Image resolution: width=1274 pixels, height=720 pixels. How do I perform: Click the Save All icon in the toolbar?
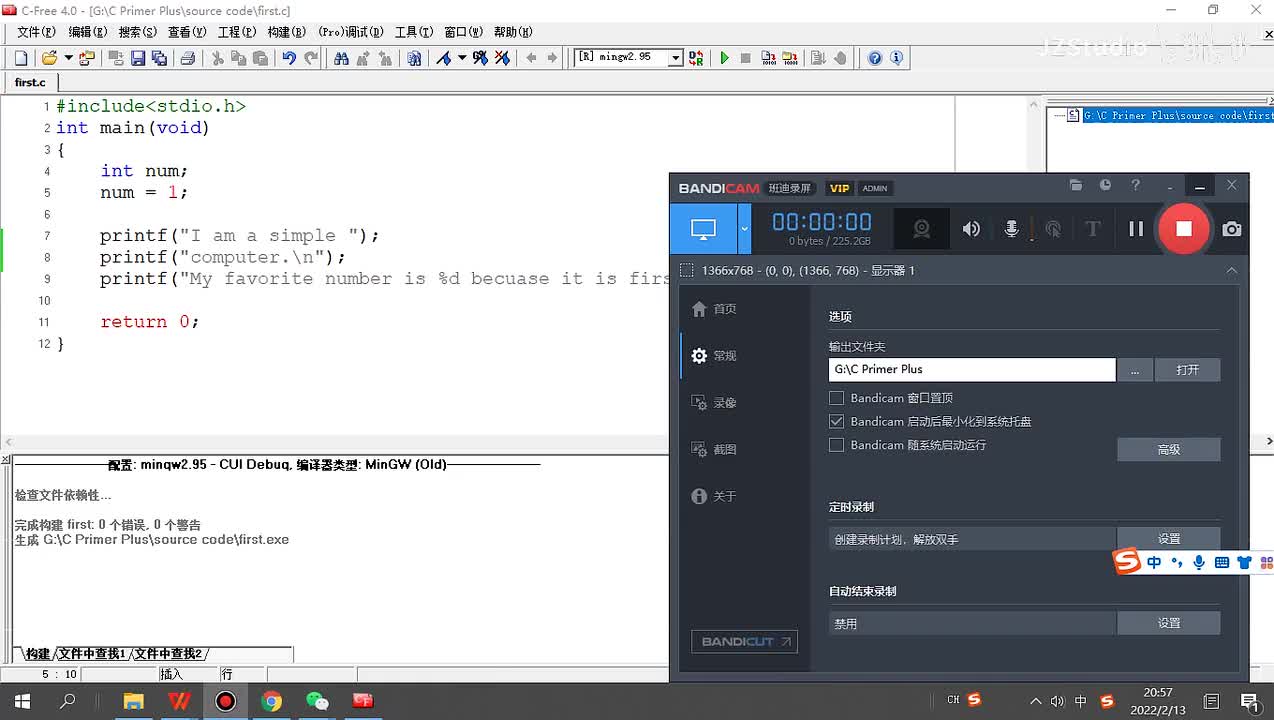tap(159, 58)
